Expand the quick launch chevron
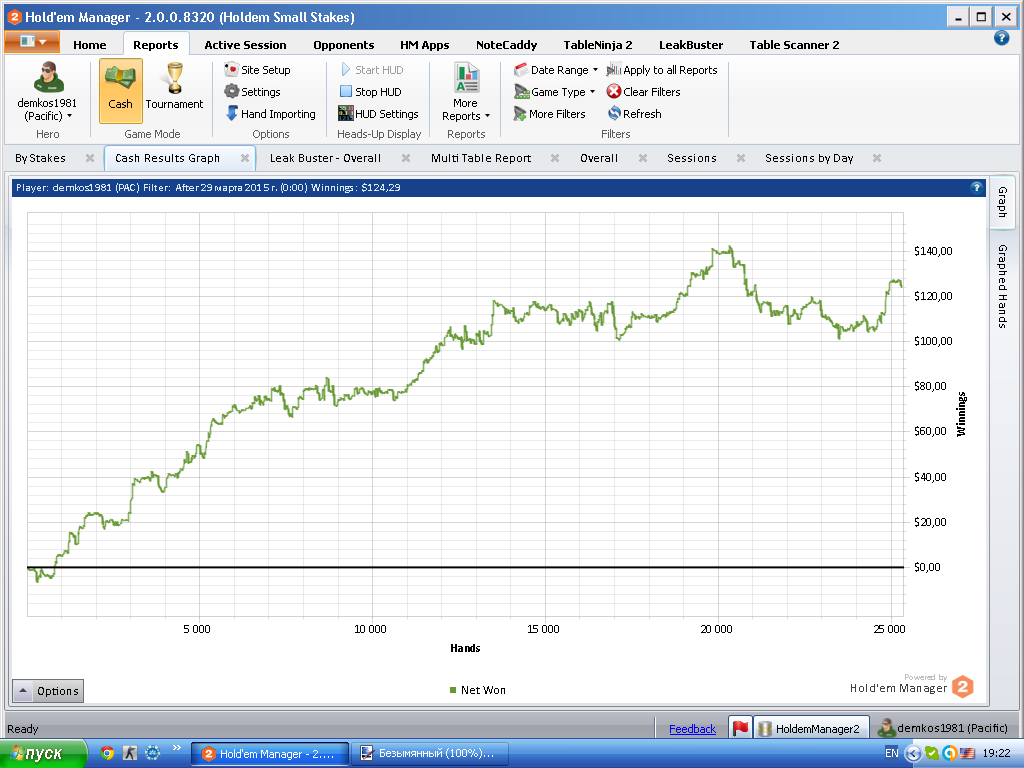This screenshot has width=1024, height=768. point(176,748)
